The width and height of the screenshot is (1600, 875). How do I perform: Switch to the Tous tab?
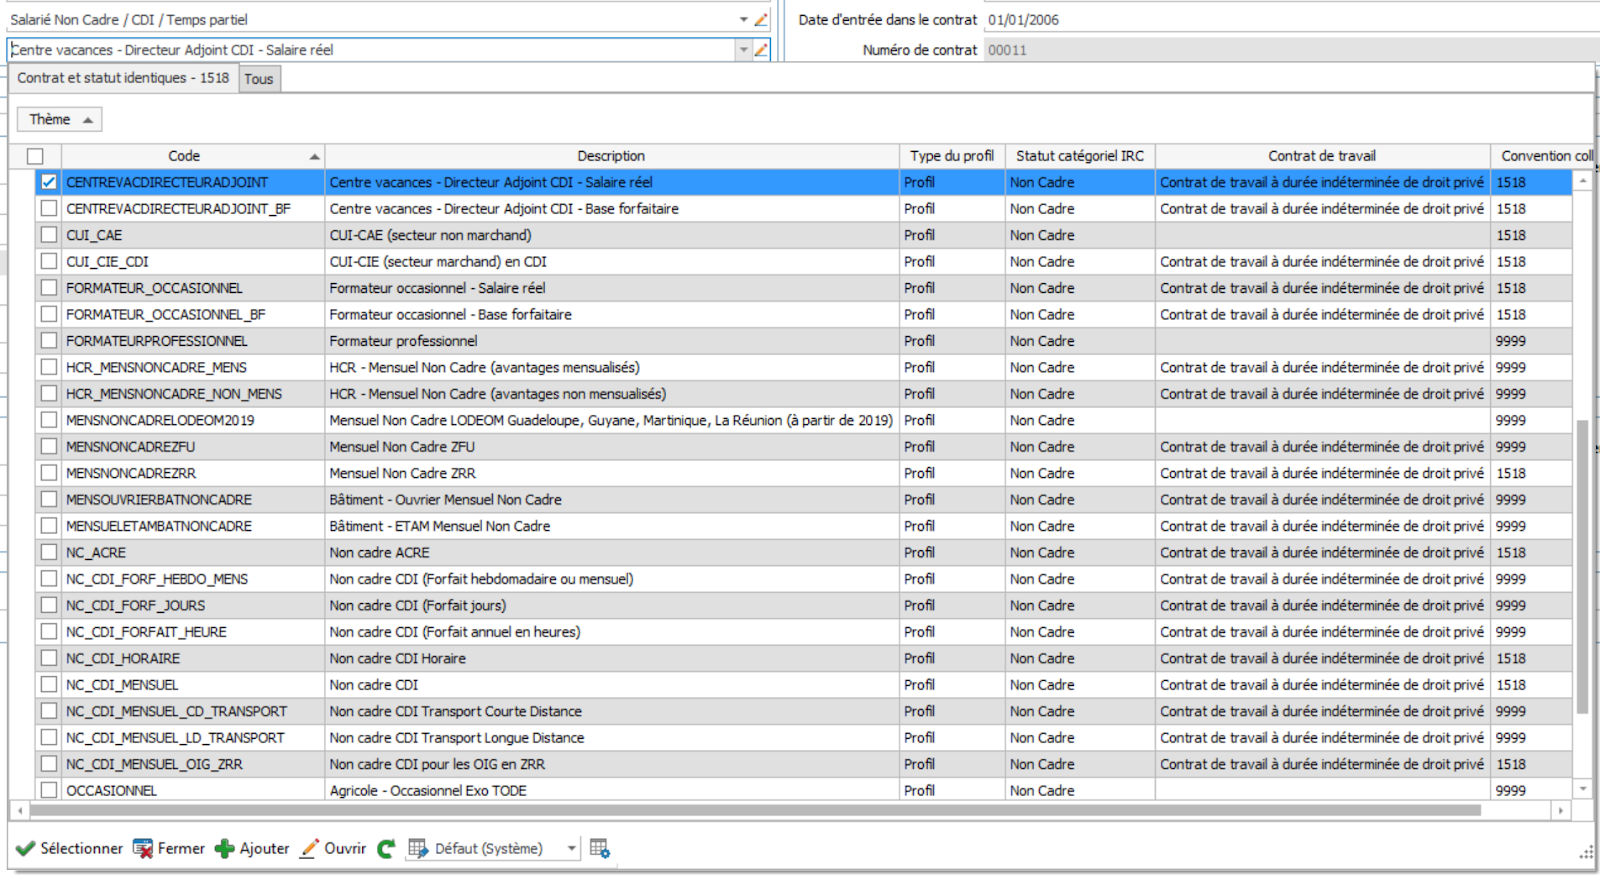click(259, 79)
